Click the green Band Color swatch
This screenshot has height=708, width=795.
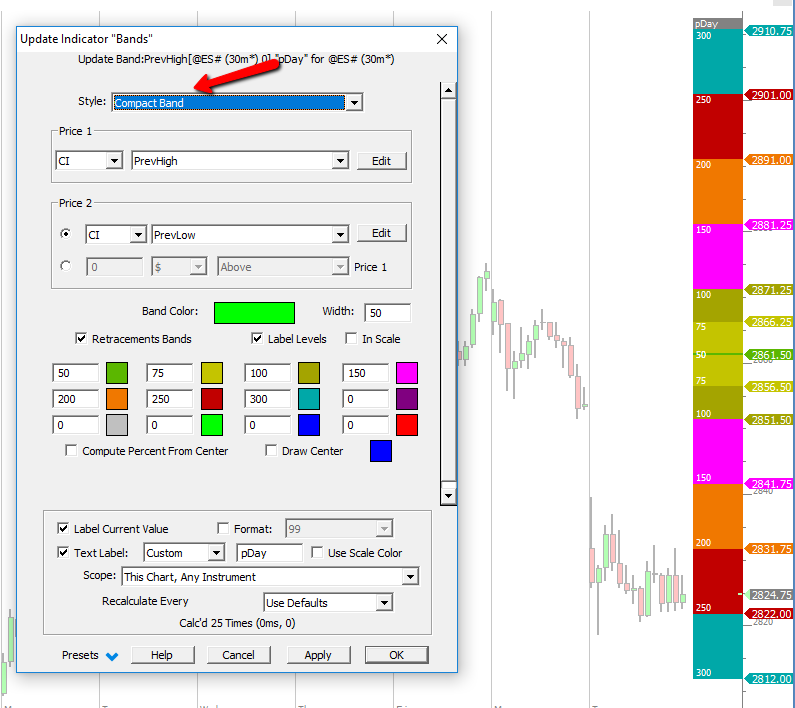(254, 313)
